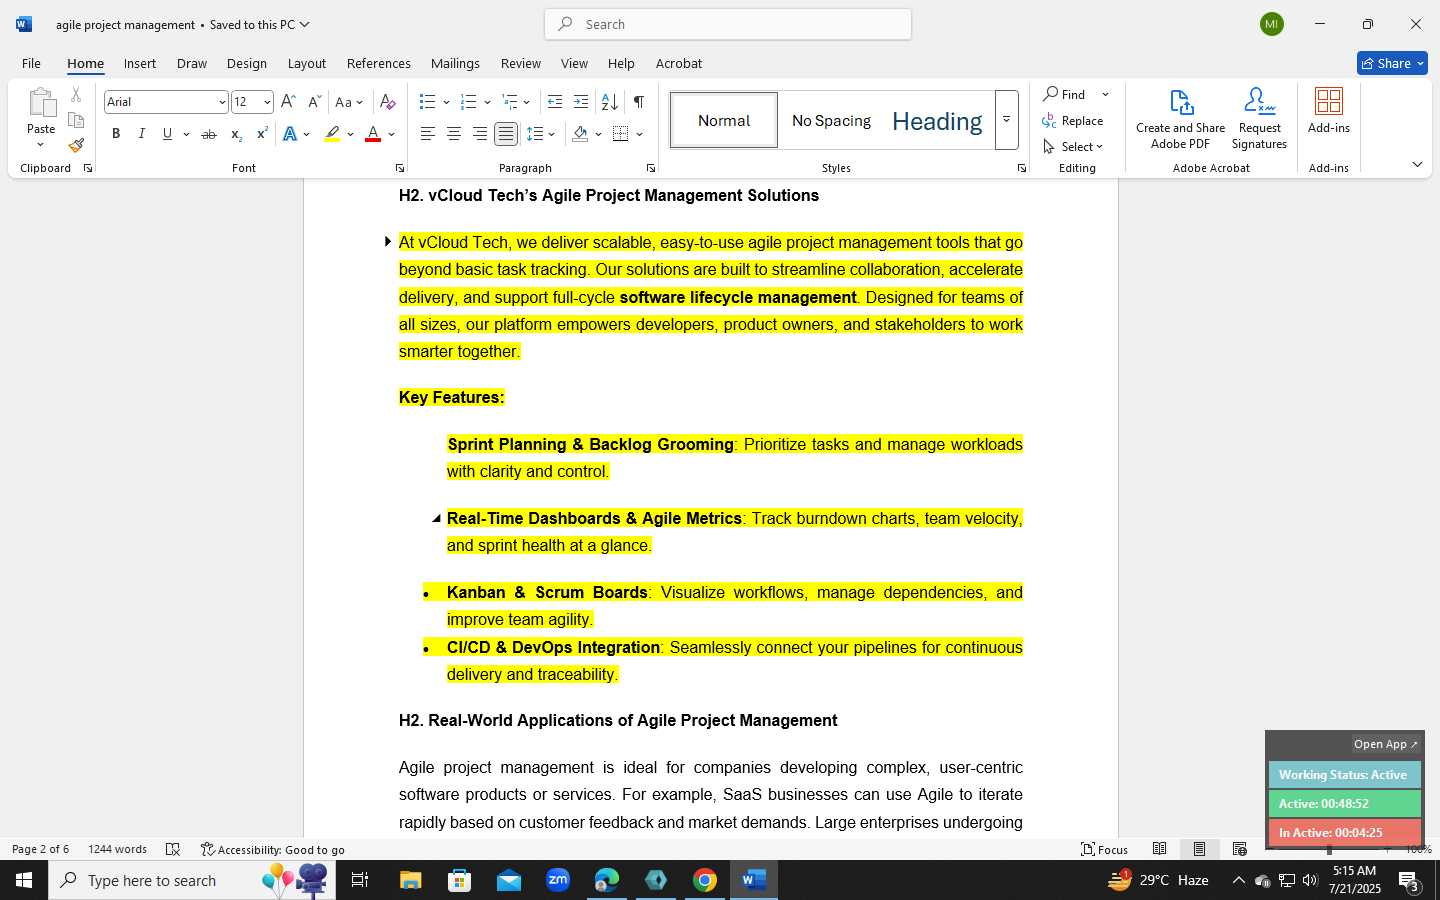The width and height of the screenshot is (1440, 900).
Task: Click Open App in tracker widget
Action: [1386, 744]
